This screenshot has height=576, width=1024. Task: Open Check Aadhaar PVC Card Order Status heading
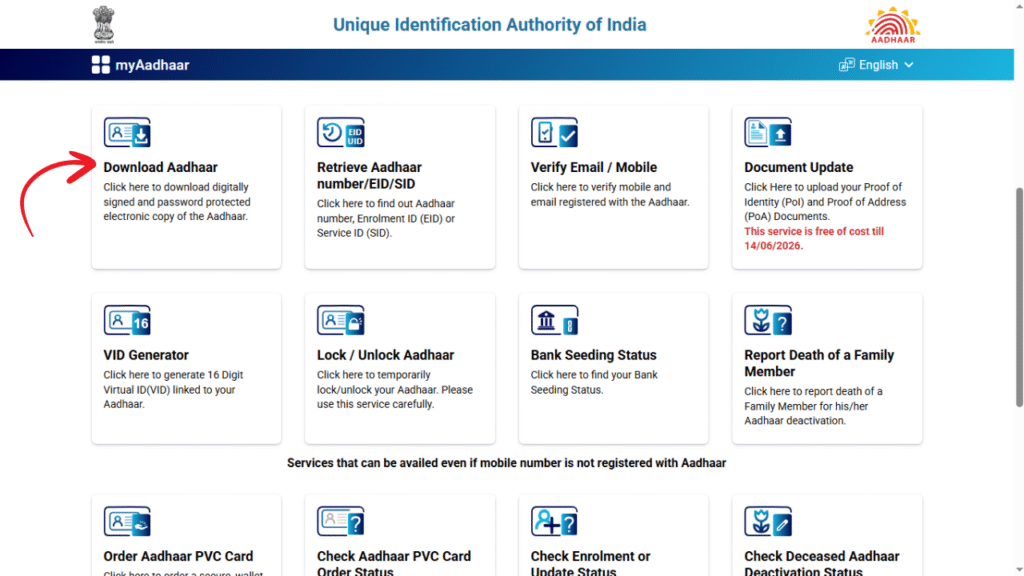pyautogui.click(x=394, y=563)
